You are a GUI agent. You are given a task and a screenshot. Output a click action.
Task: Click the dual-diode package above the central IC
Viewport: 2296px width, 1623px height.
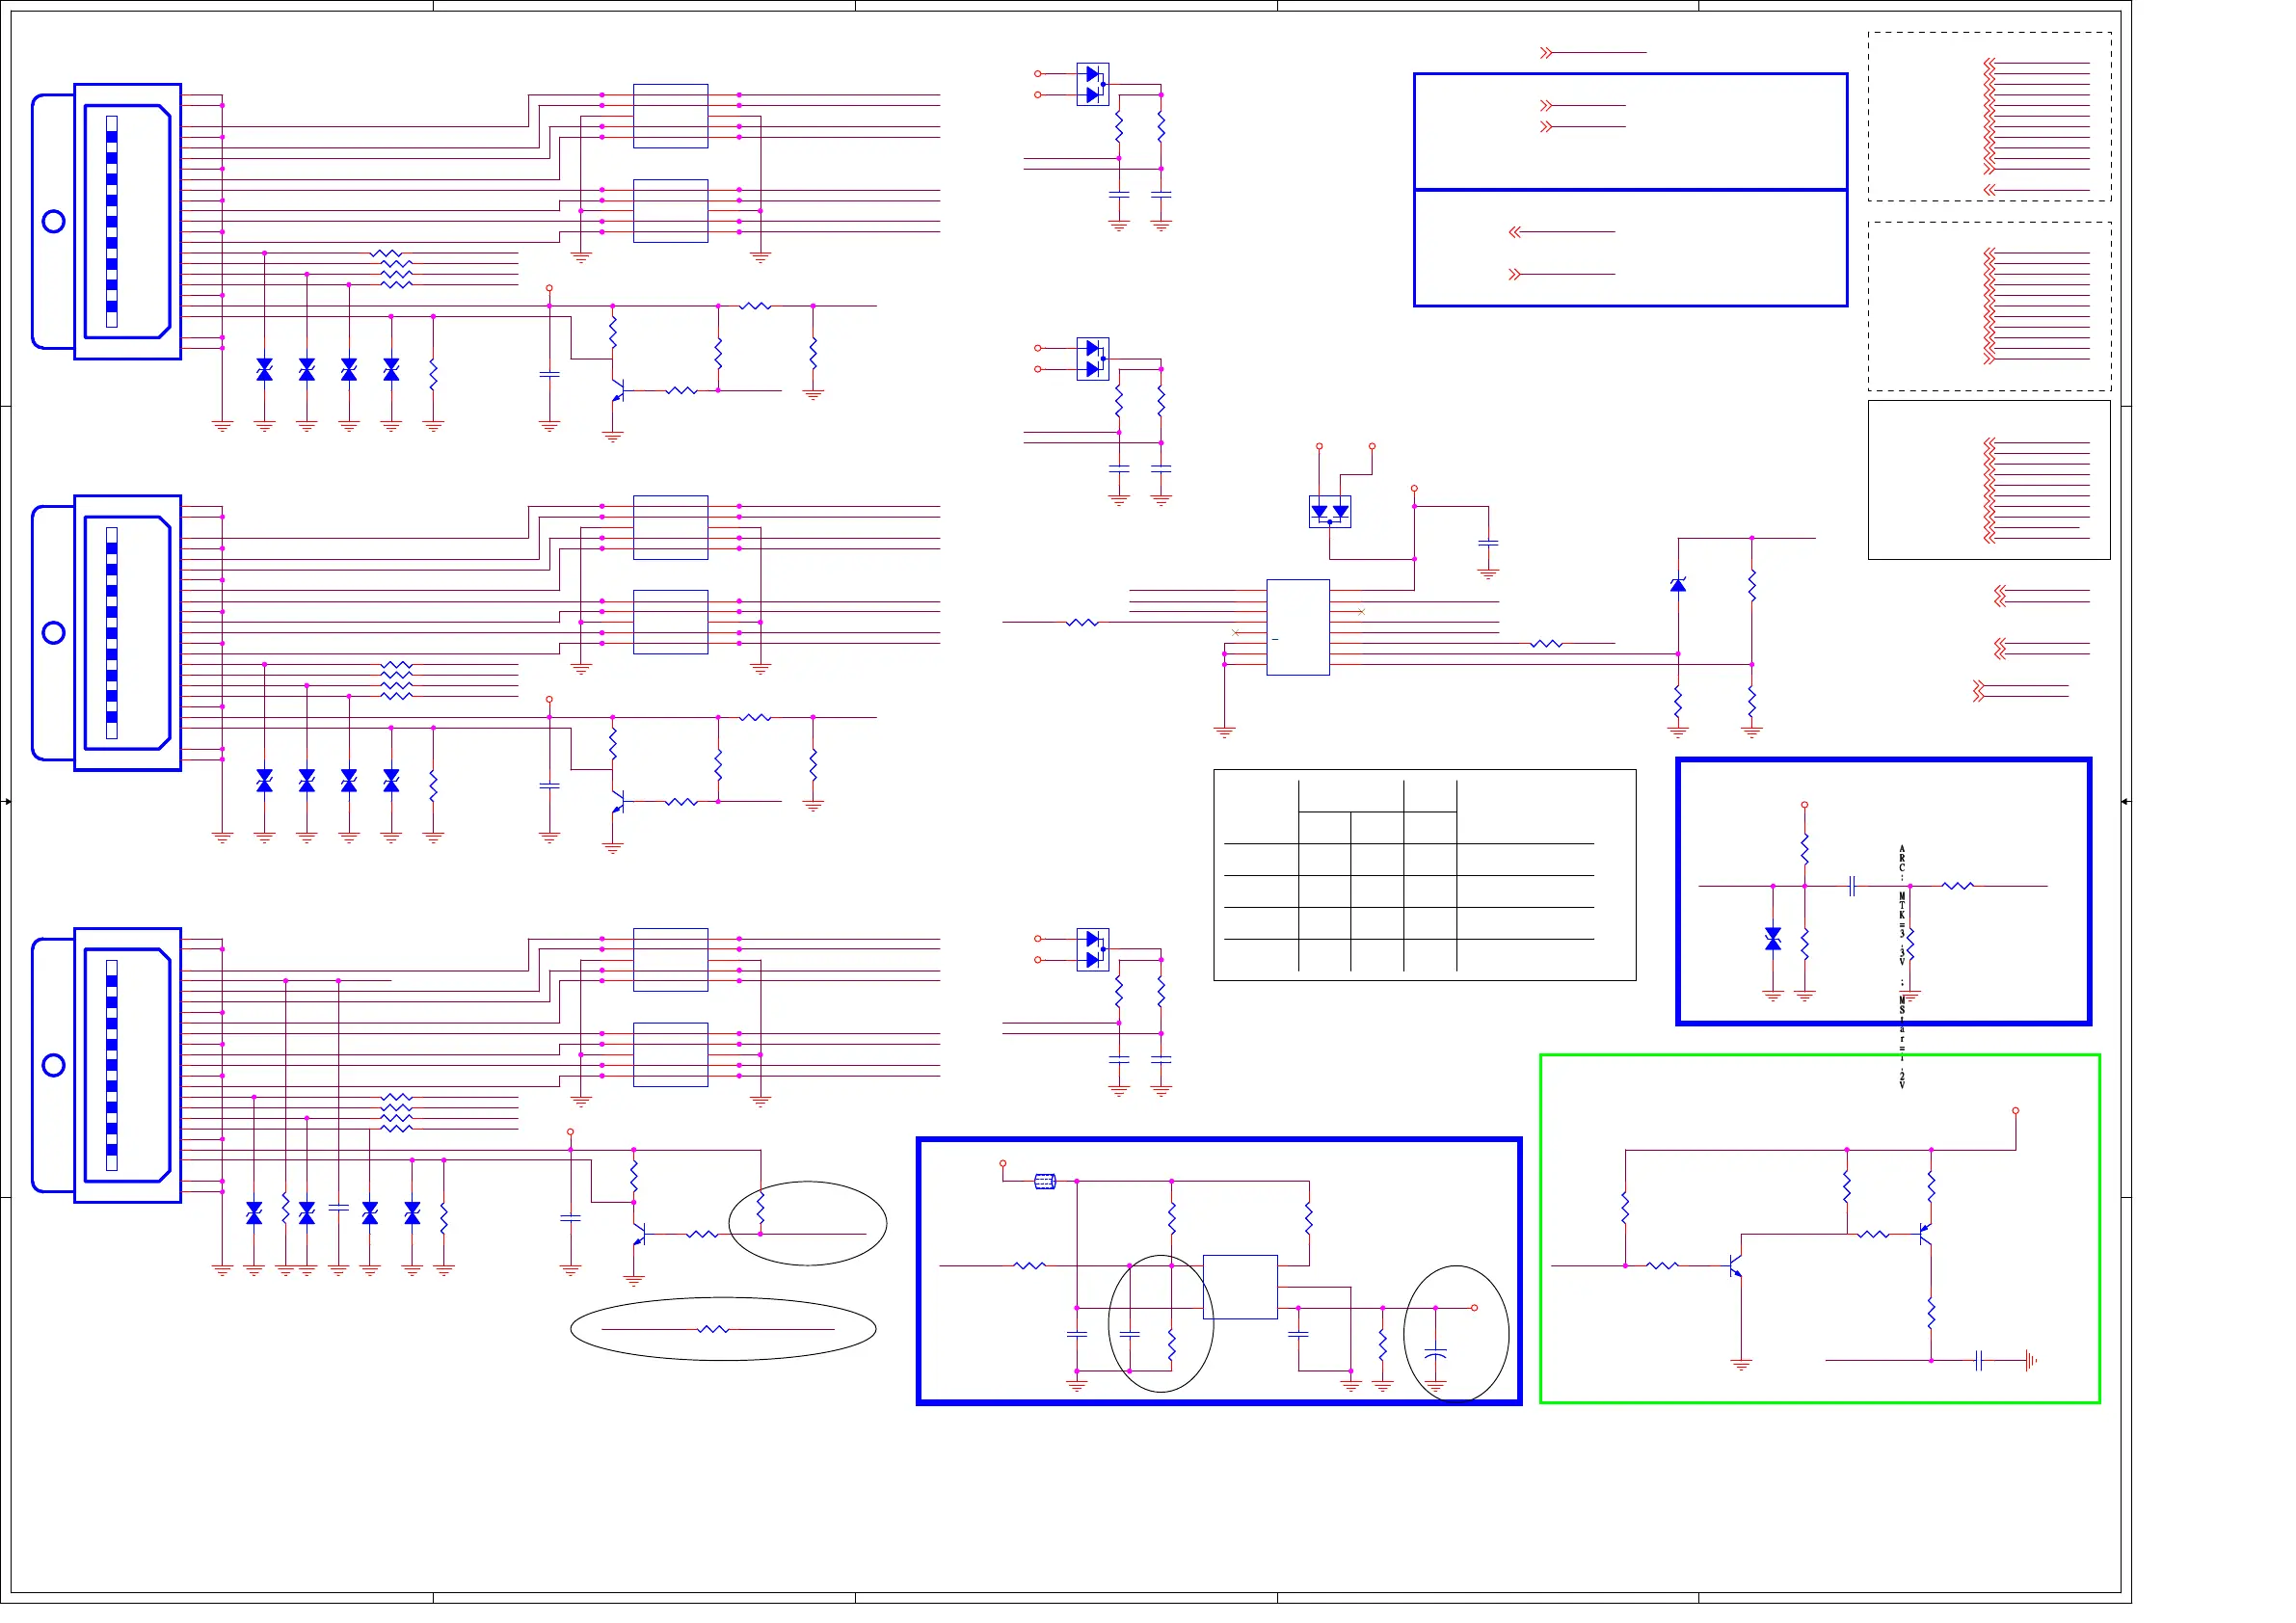1330,512
